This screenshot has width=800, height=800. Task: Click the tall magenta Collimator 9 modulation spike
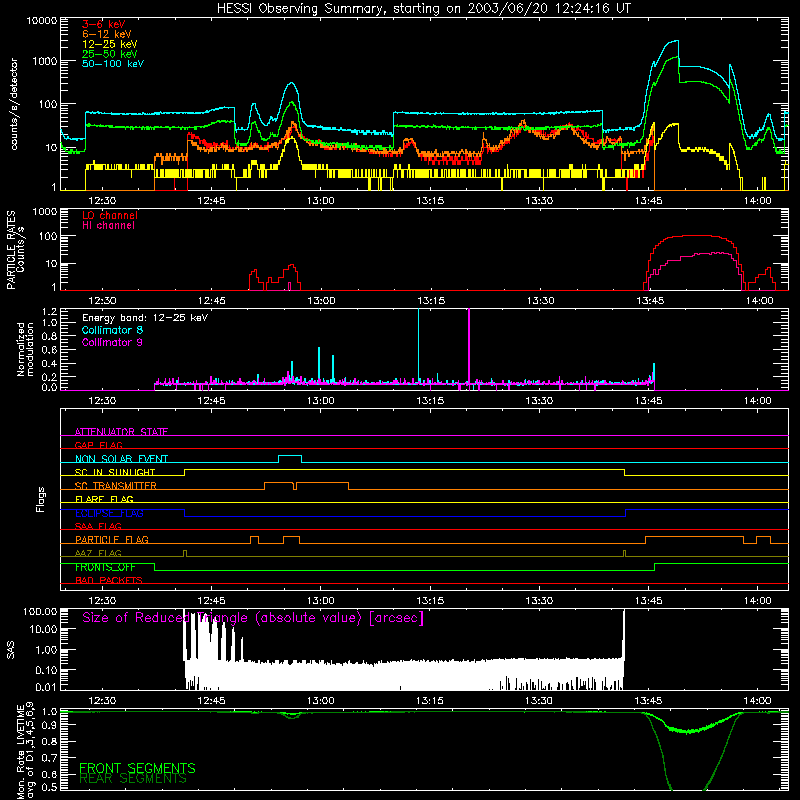coord(469,347)
